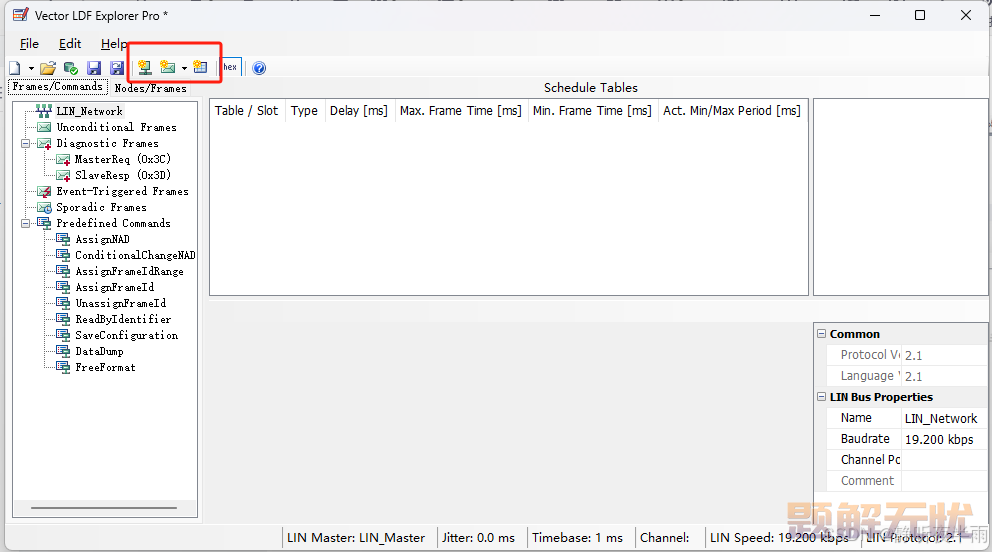This screenshot has height=552, width=992.
Task: Add a new frame with envelope icon
Action: click(168, 67)
